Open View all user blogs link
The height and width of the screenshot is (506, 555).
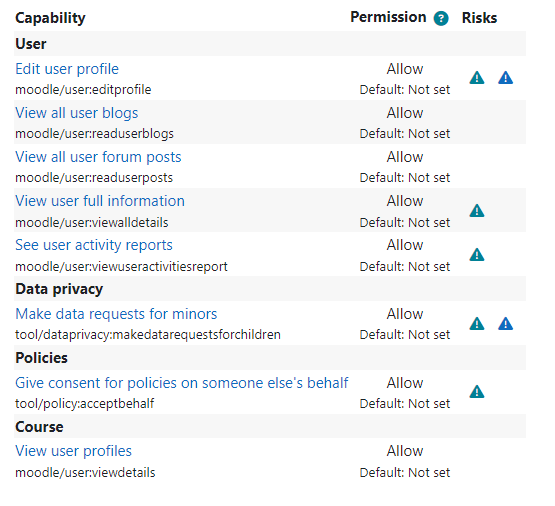pyautogui.click(x=76, y=113)
